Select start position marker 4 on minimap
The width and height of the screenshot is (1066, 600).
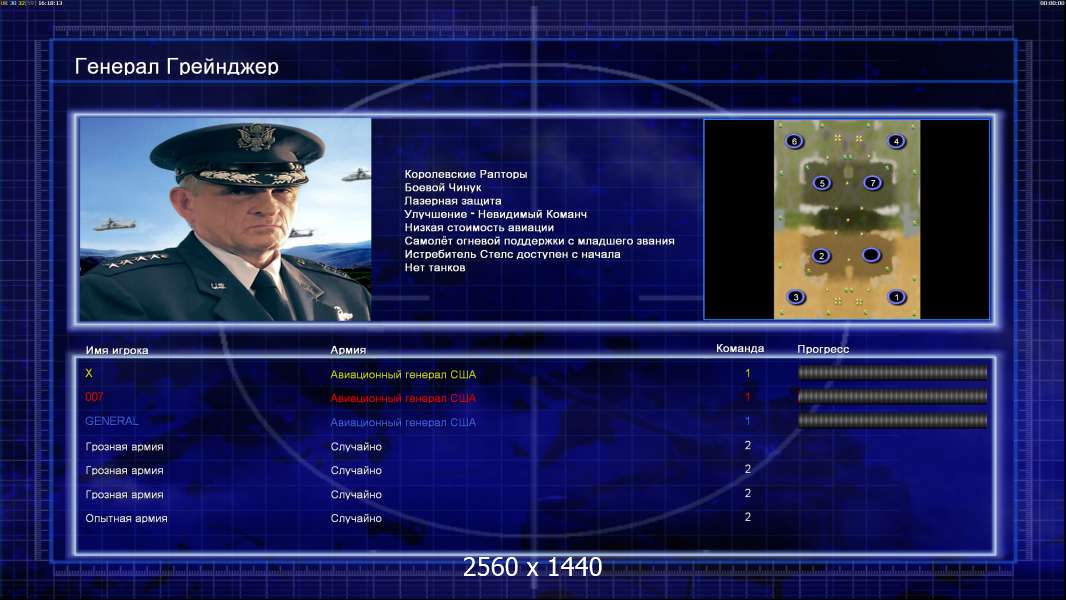coord(896,141)
